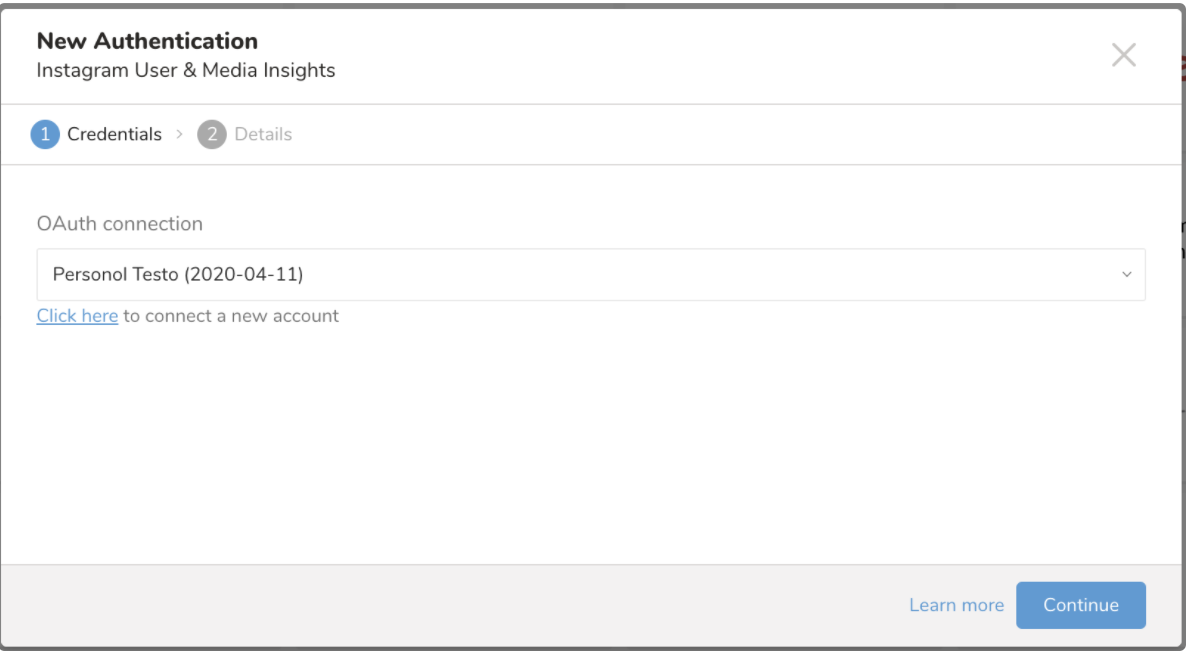Open the OAuth connection dropdown
Screen dimensions: 1190x654
click(590, 274)
